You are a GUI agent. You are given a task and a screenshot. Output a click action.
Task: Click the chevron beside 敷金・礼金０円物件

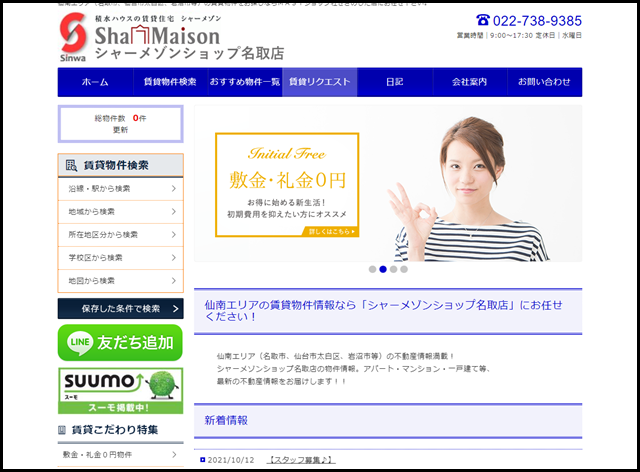[174, 454]
